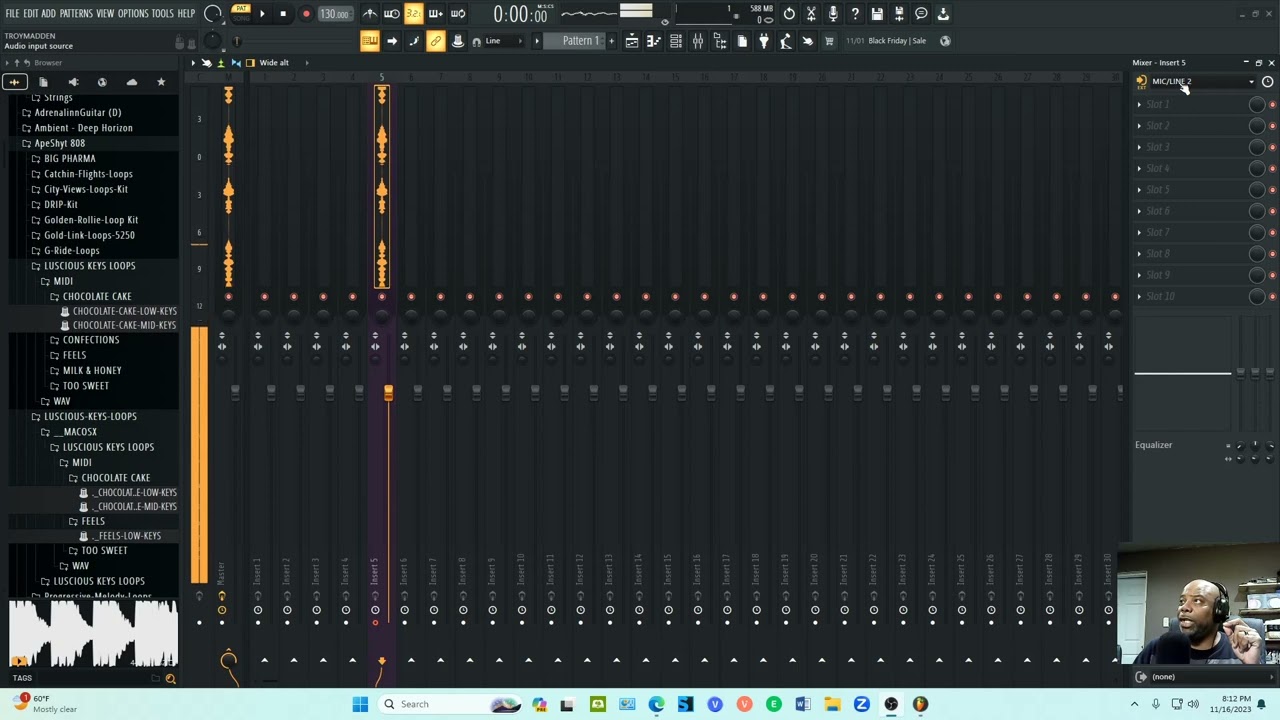Toggle Slot 9 enable switch
The image size is (1280, 720).
point(1272,275)
